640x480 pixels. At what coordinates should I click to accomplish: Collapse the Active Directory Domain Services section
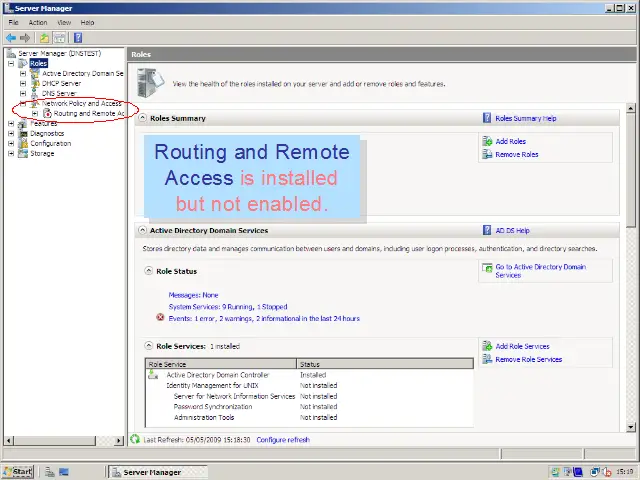(x=142, y=230)
